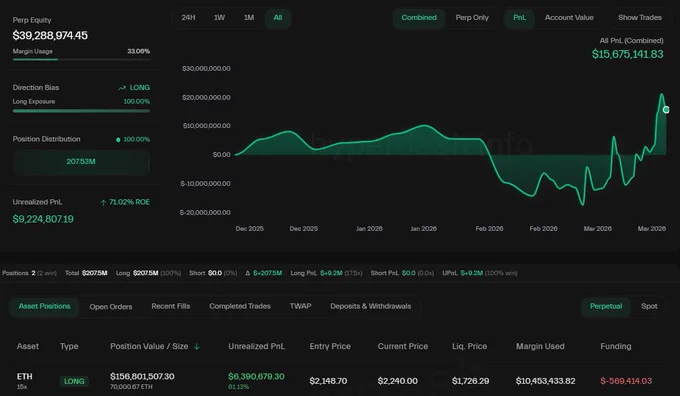Click the $1,726.29 liquidation price

click(471, 381)
